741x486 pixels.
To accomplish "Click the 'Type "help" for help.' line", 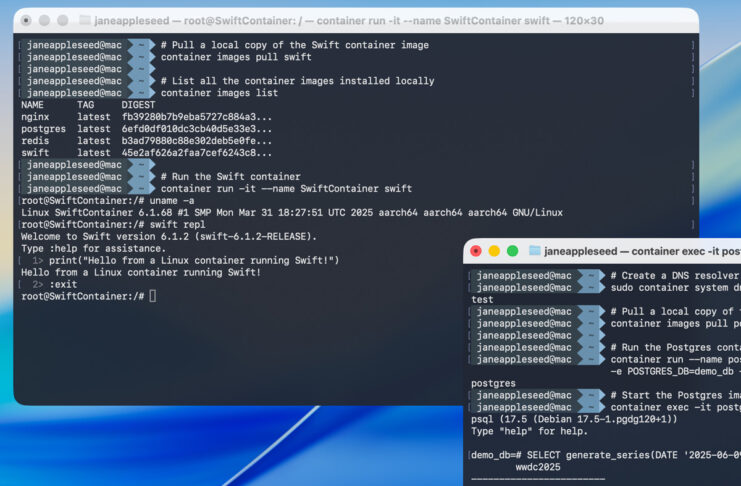I will [529, 431].
